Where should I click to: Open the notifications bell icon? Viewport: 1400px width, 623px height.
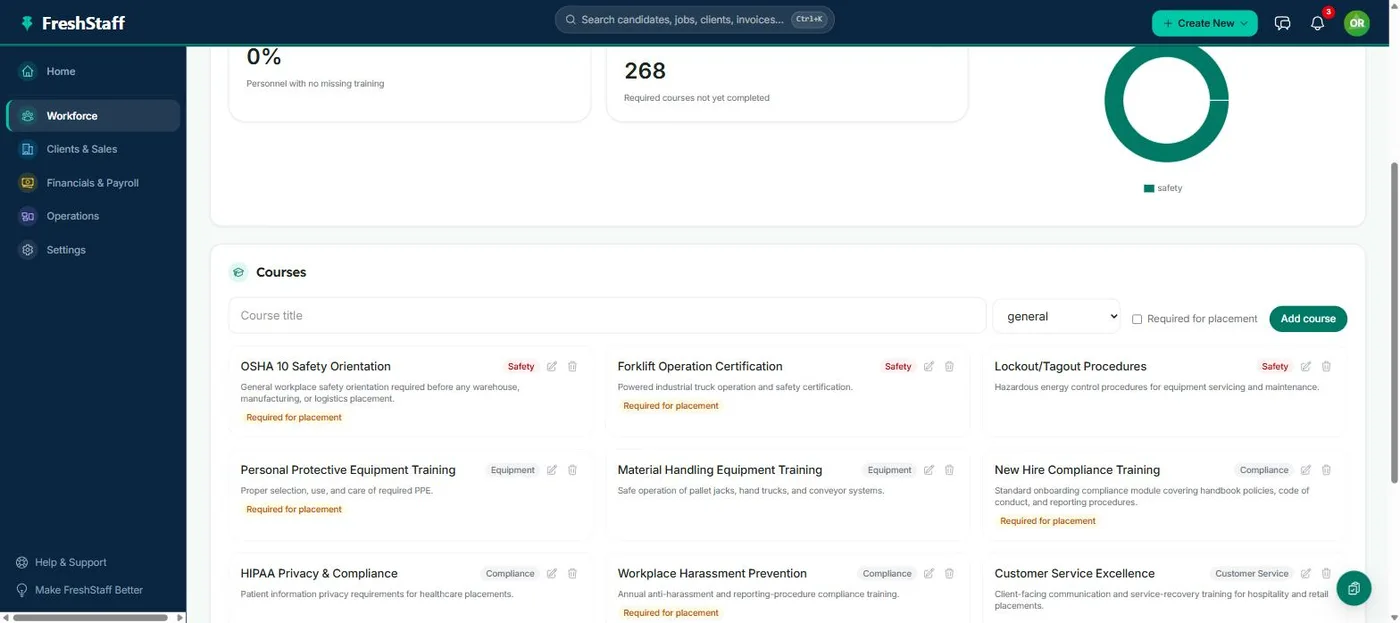tap(1317, 23)
